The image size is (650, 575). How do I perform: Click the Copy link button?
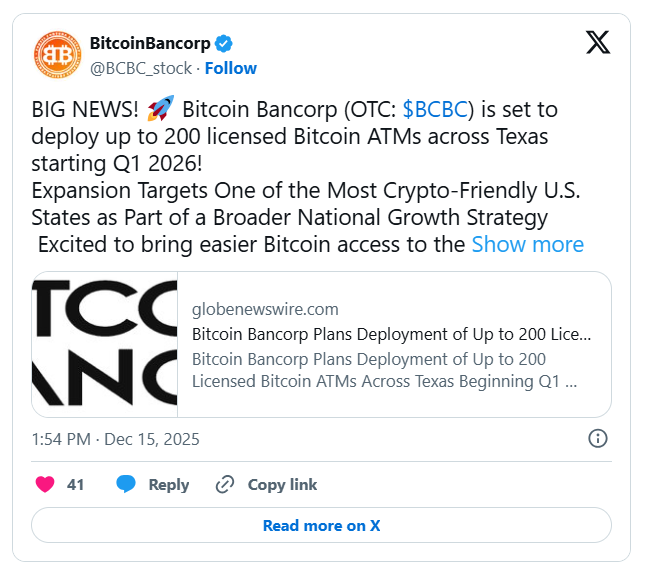pos(282,485)
